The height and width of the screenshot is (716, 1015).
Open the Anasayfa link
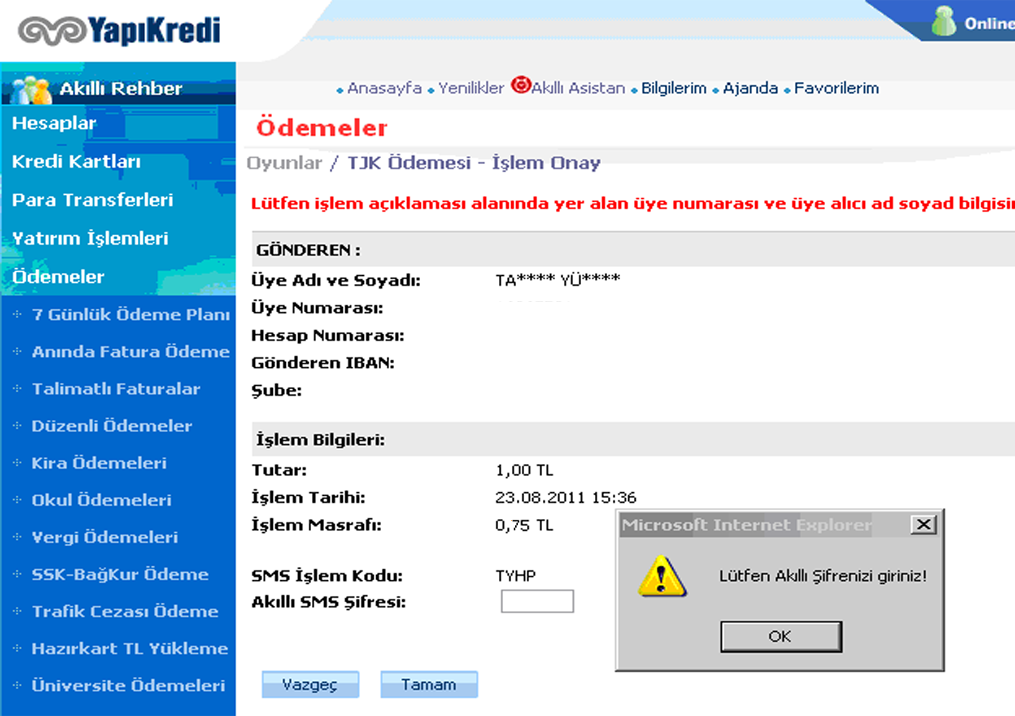tap(385, 88)
